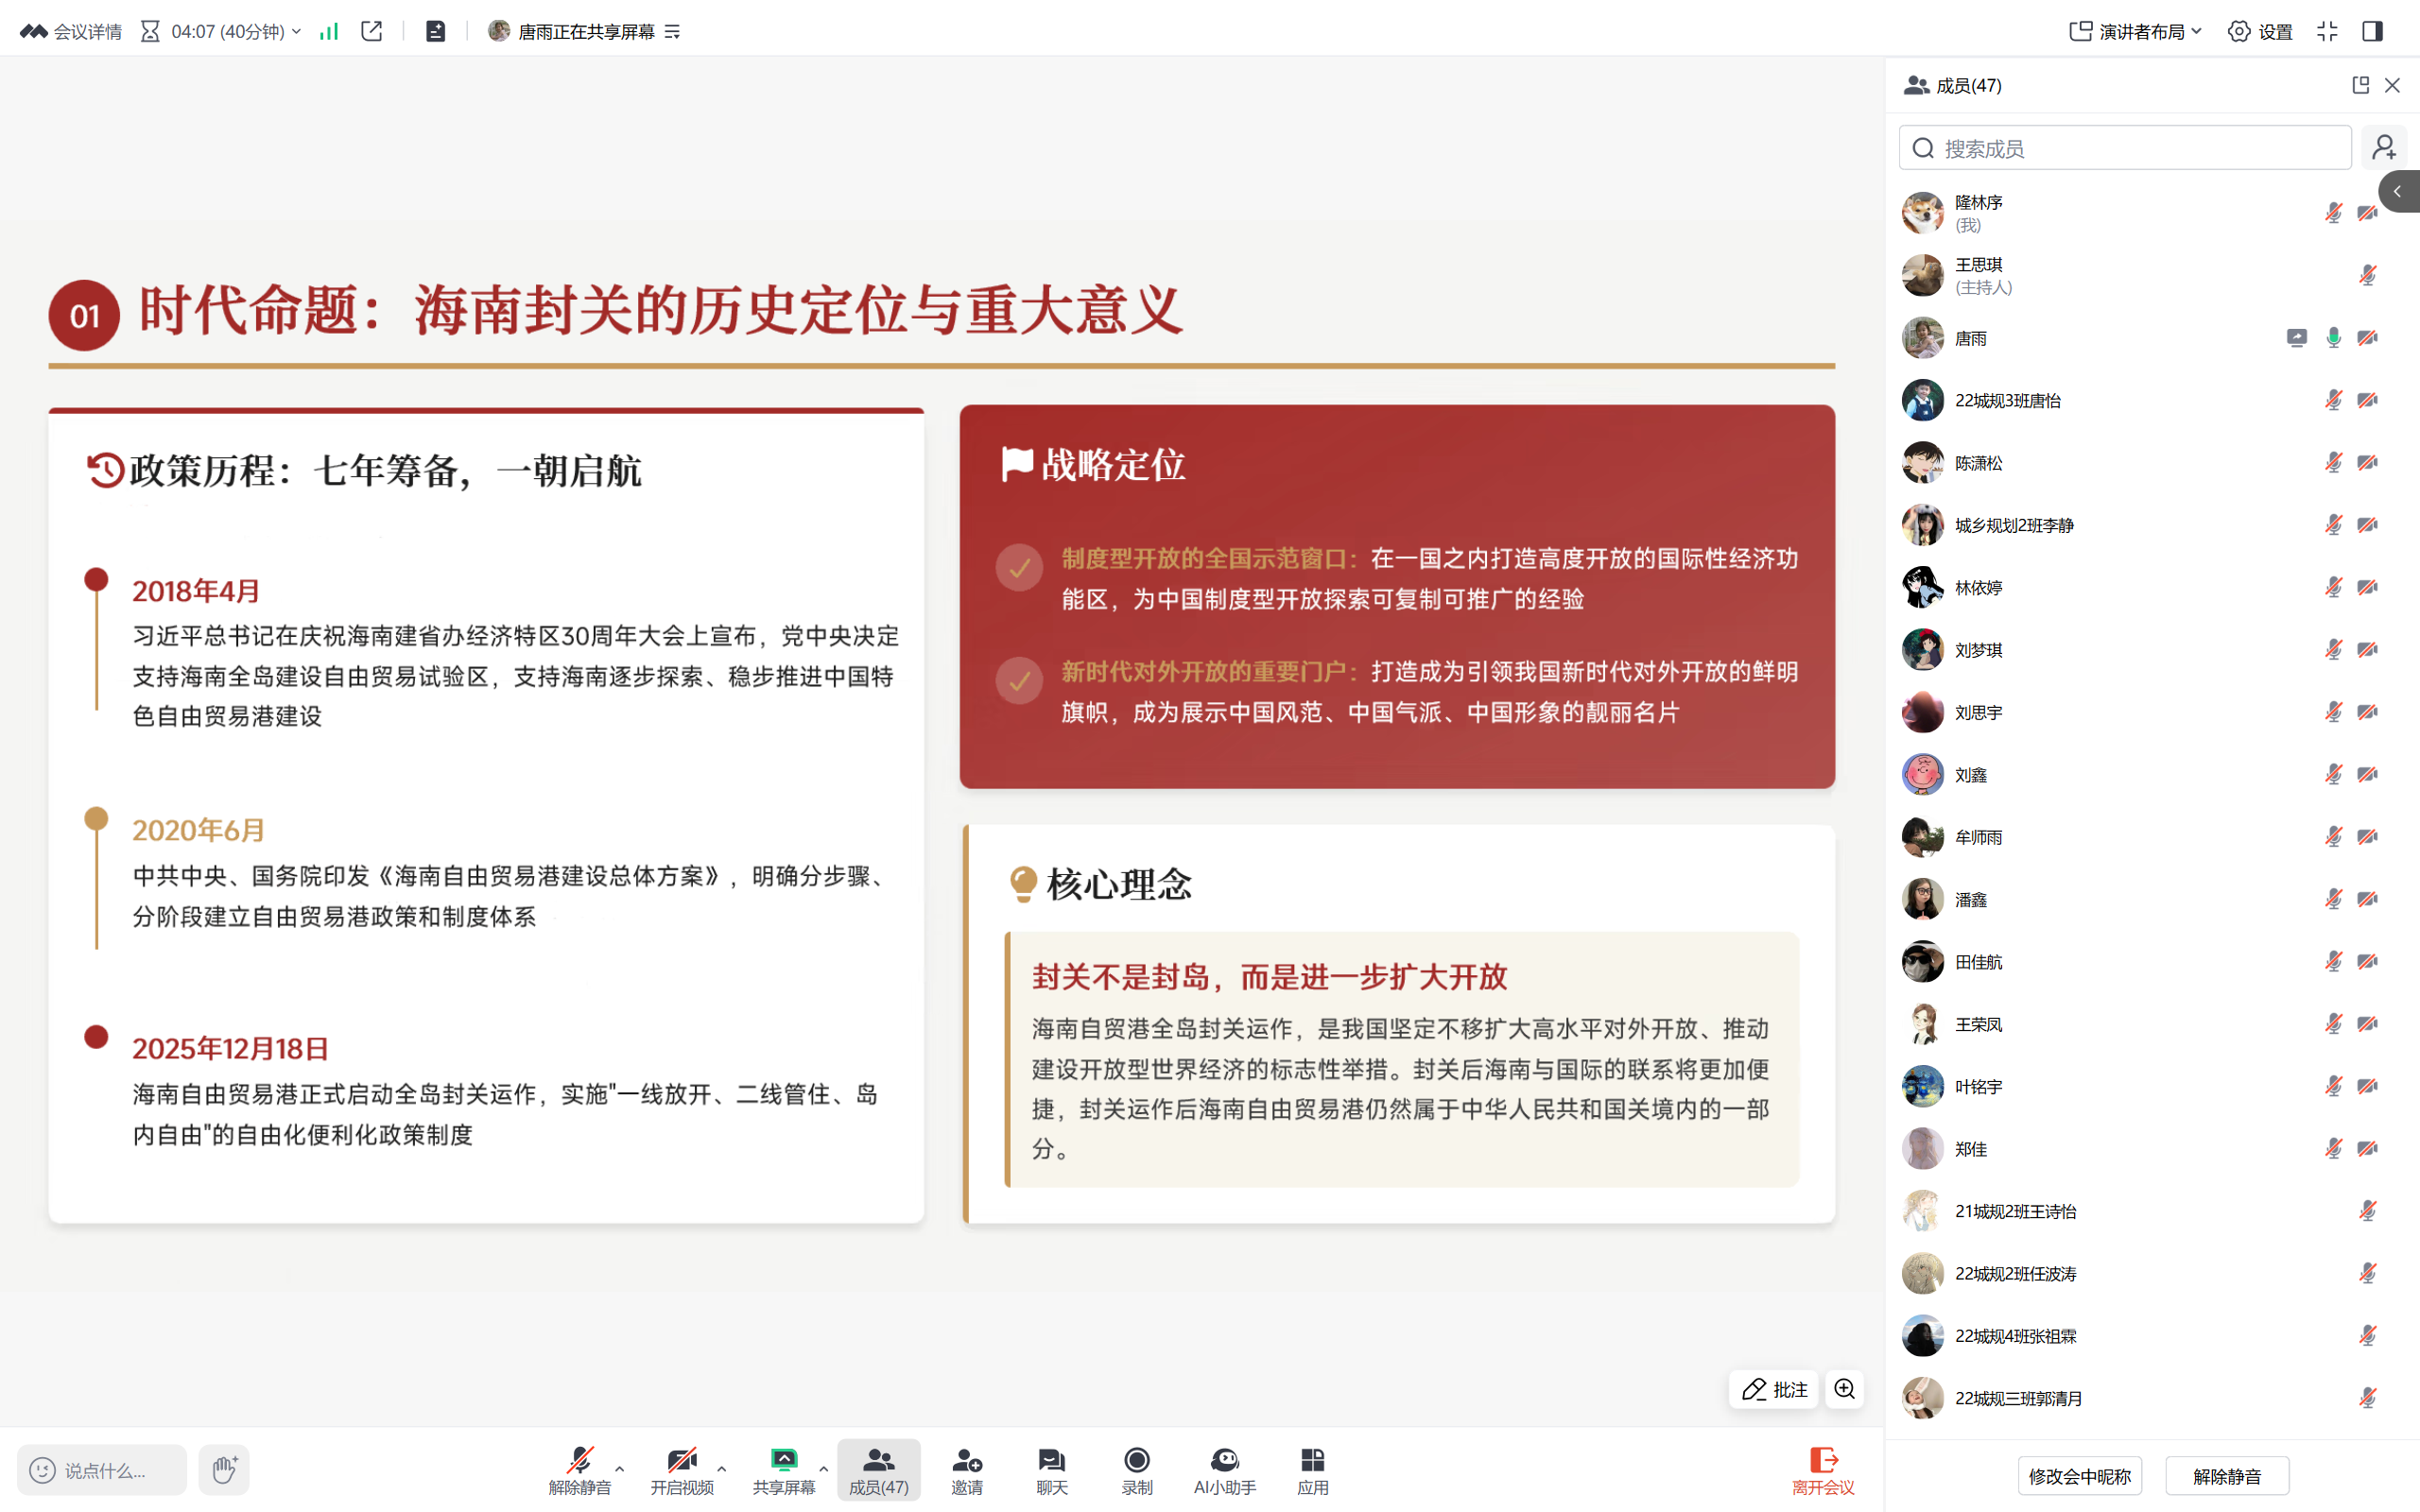2420x1512 pixels.
Task: Open 会议详情 in the top bar
Action: [x=71, y=31]
